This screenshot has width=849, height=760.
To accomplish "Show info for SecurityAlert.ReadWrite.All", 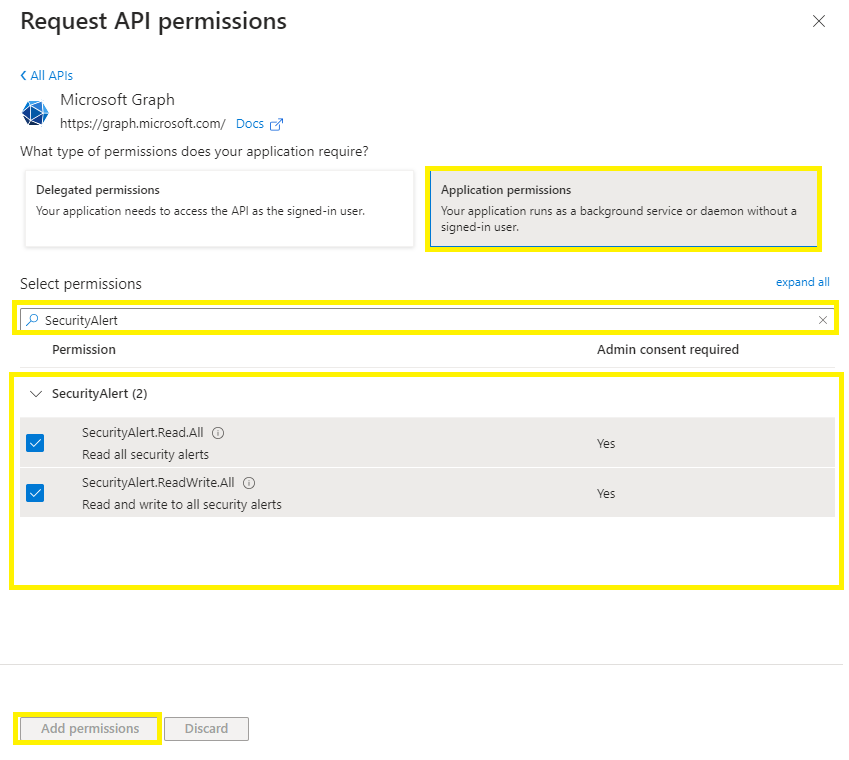I will 249,483.
